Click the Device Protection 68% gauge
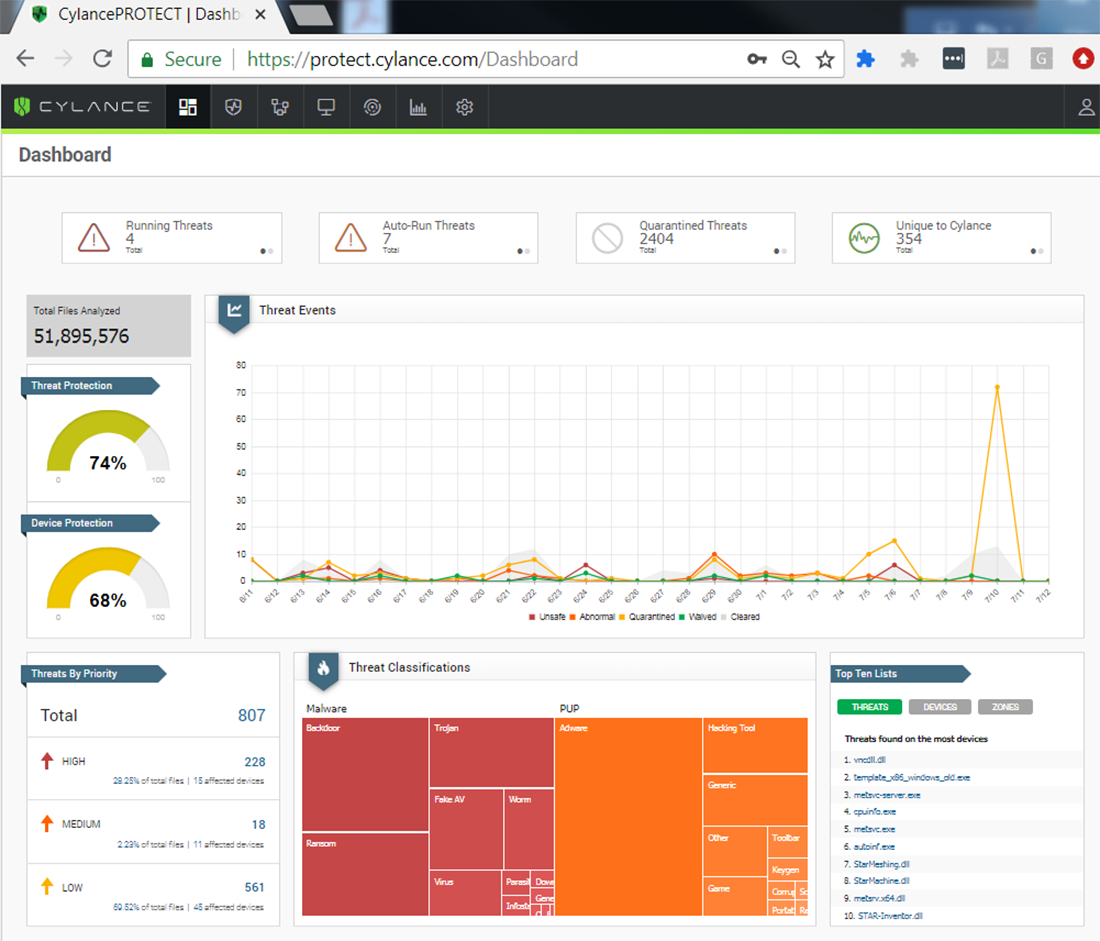Viewport: 1100px width, 941px height. pyautogui.click(x=108, y=580)
